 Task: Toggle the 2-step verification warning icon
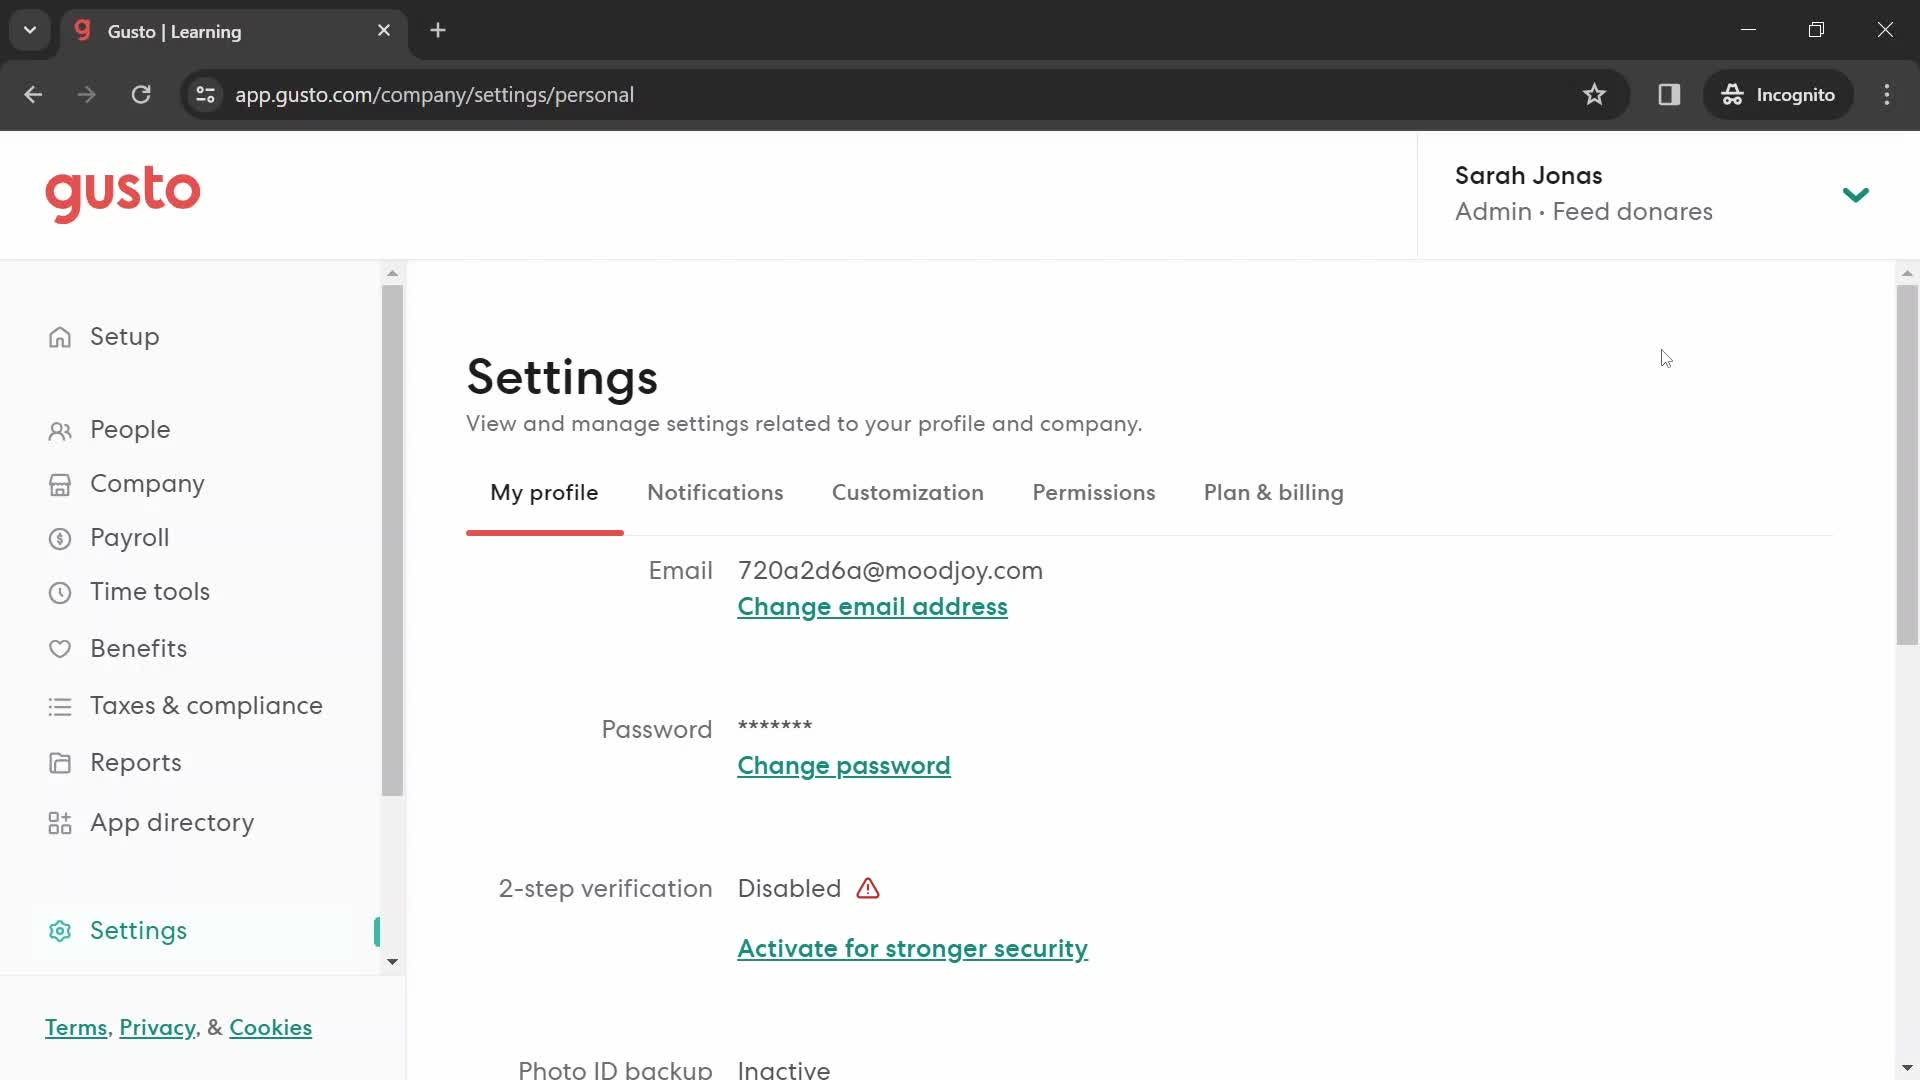tap(869, 887)
